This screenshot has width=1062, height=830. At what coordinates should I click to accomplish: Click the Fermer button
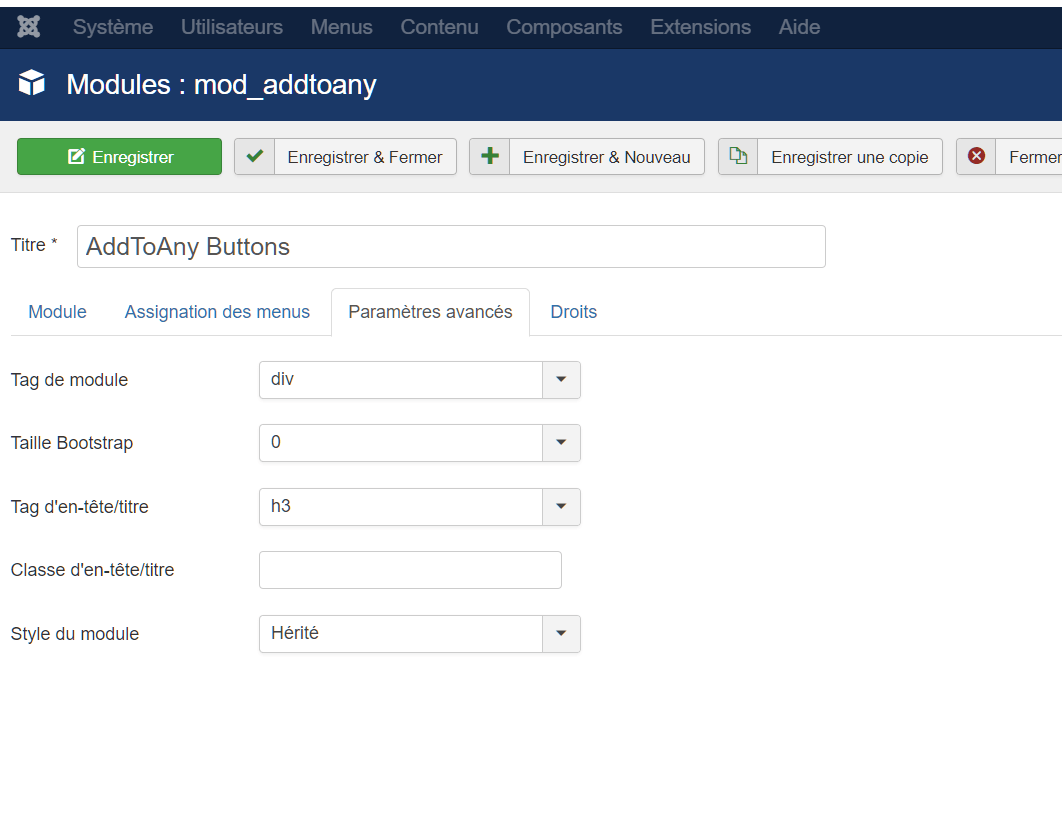click(x=1009, y=157)
